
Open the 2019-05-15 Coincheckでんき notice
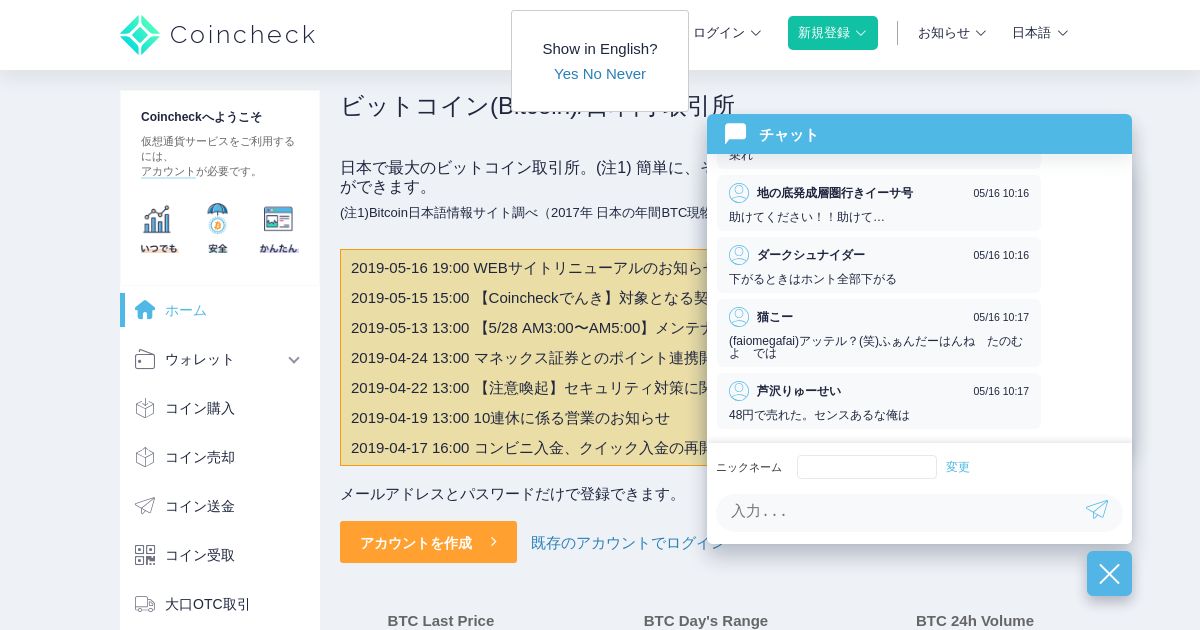[x=528, y=298]
